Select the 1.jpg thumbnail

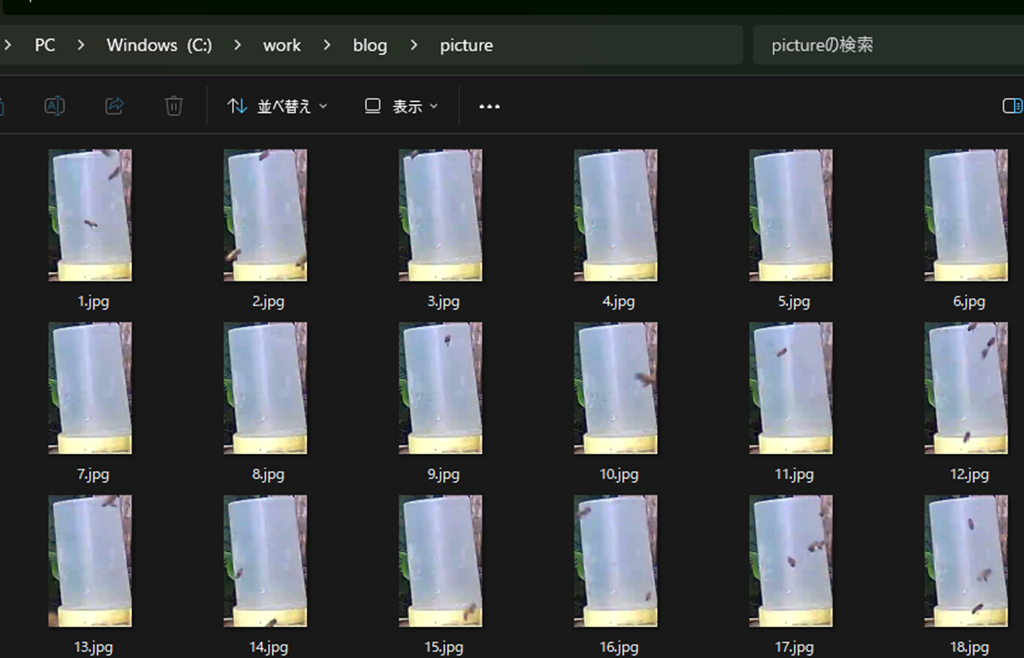click(90, 215)
